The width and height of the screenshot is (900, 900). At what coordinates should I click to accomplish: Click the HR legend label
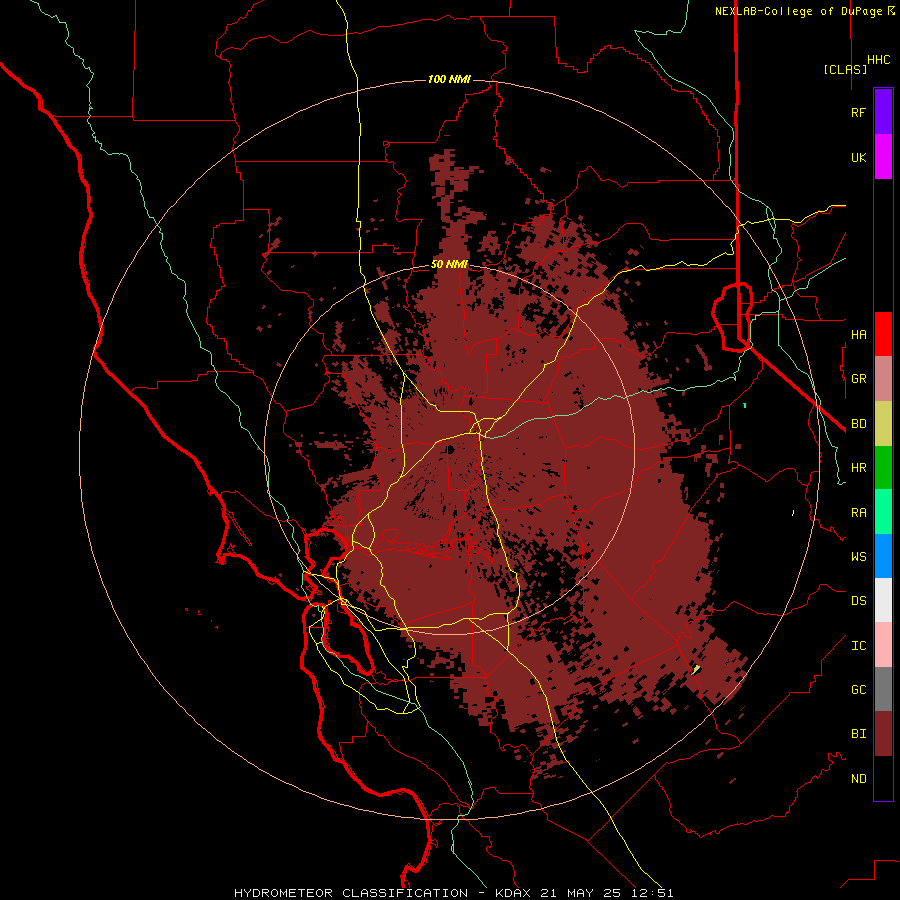coord(858,468)
